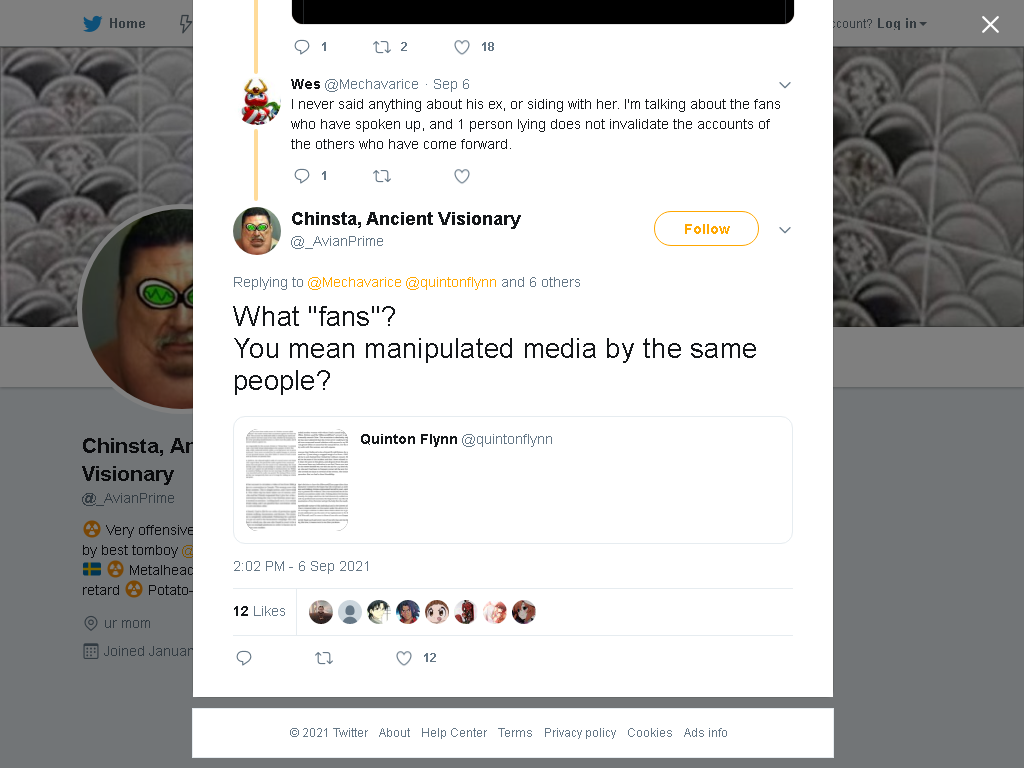Retweet the Wes tweet

click(382, 176)
